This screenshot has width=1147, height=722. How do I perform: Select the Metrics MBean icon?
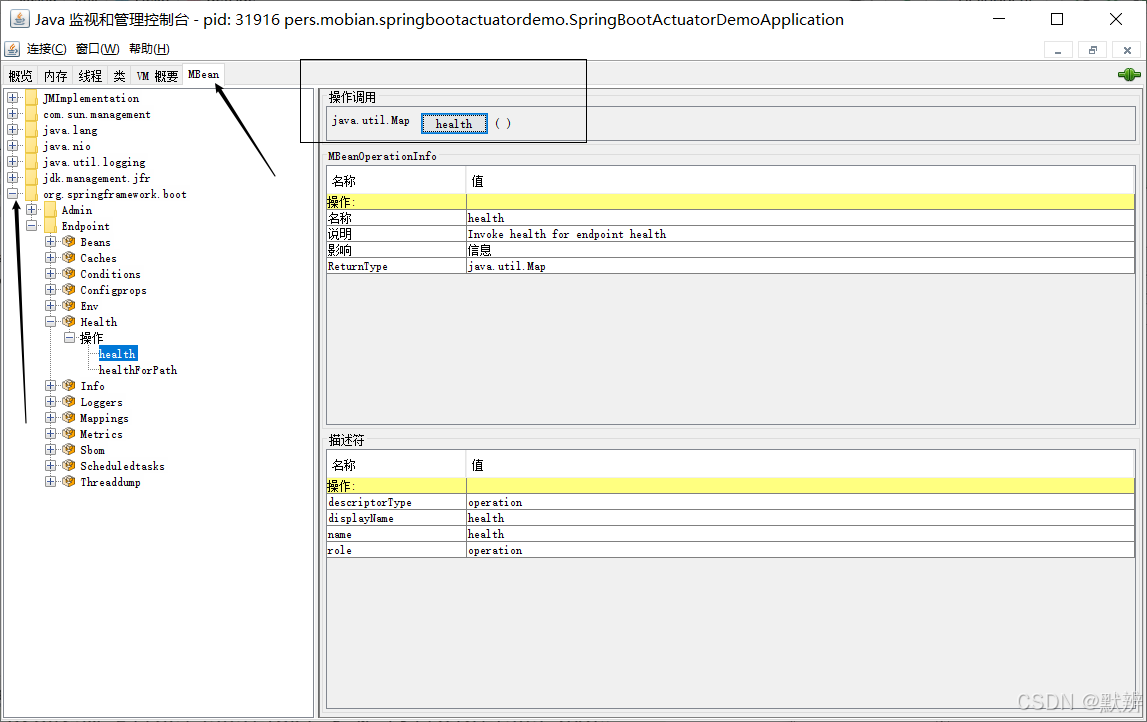click(x=67, y=434)
